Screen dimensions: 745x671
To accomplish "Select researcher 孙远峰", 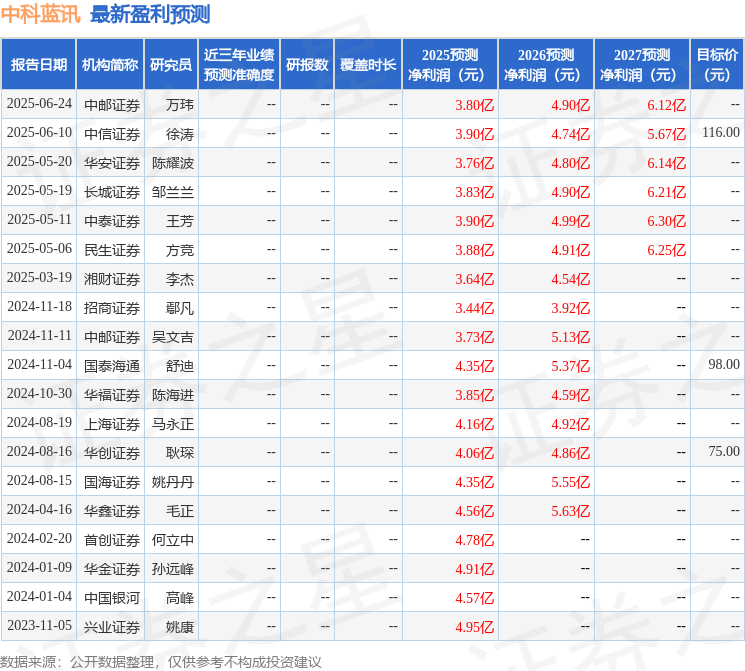I will (x=173, y=568).
